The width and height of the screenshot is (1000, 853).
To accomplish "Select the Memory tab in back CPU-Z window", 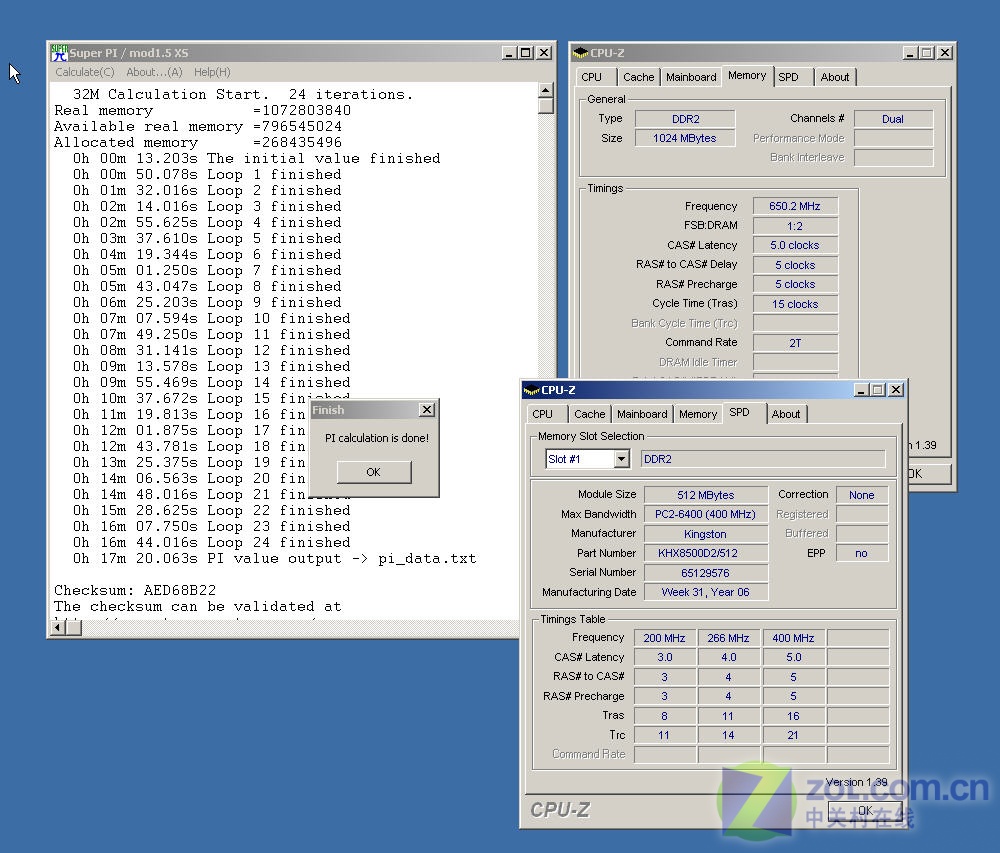I will pyautogui.click(x=747, y=75).
